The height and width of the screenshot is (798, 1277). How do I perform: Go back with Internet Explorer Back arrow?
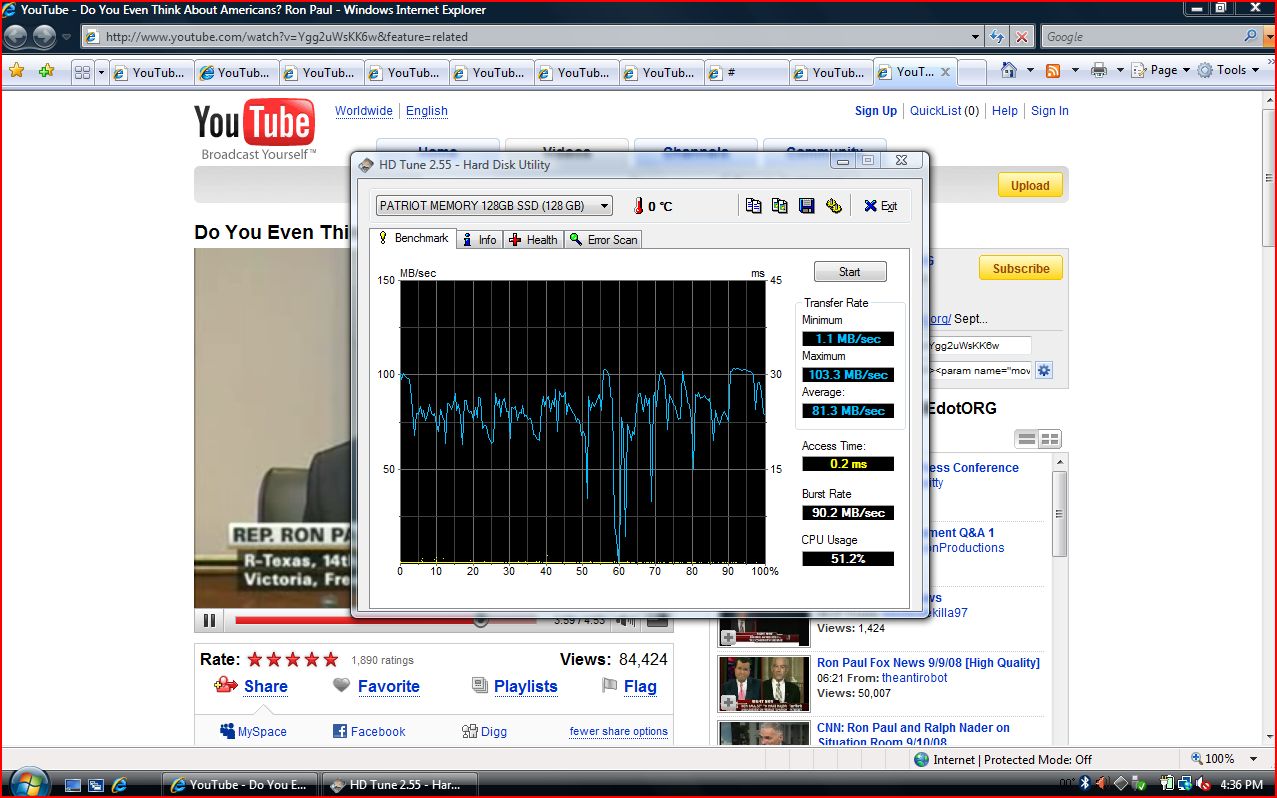[x=17, y=37]
